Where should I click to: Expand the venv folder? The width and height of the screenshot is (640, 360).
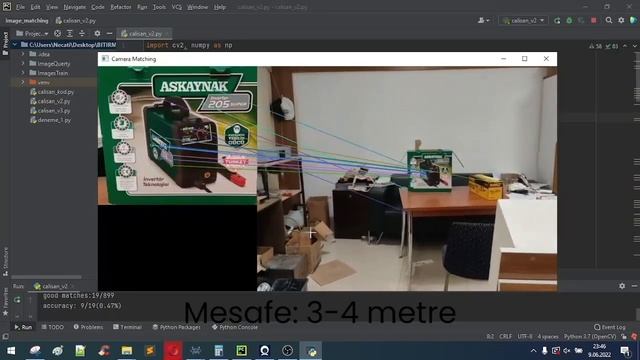23,82
